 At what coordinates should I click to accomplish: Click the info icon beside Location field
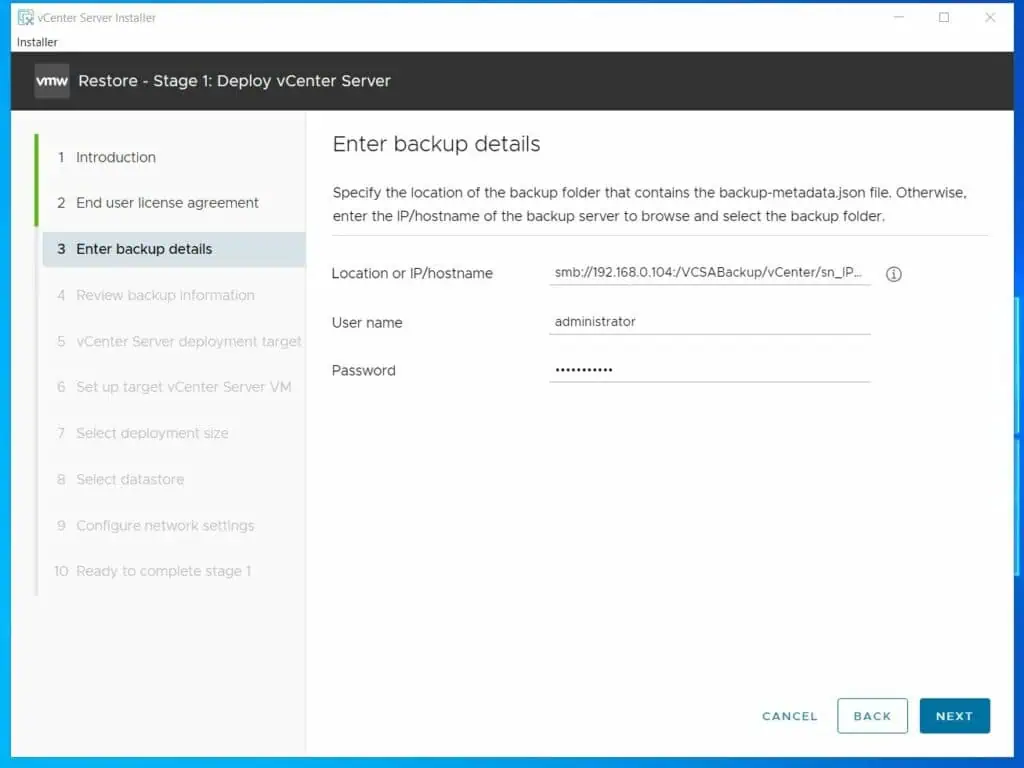893,274
